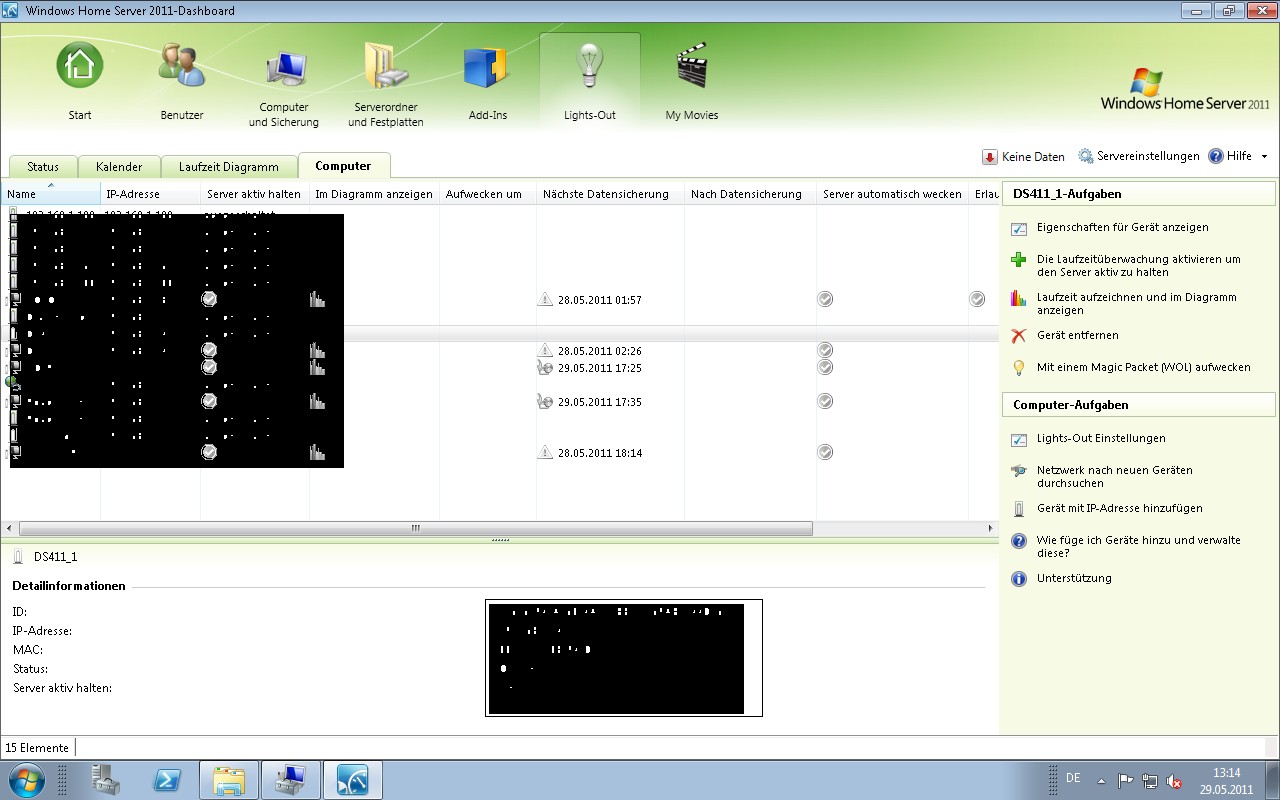
Task: Sort by Nach Datensicherung column
Action: (750, 194)
